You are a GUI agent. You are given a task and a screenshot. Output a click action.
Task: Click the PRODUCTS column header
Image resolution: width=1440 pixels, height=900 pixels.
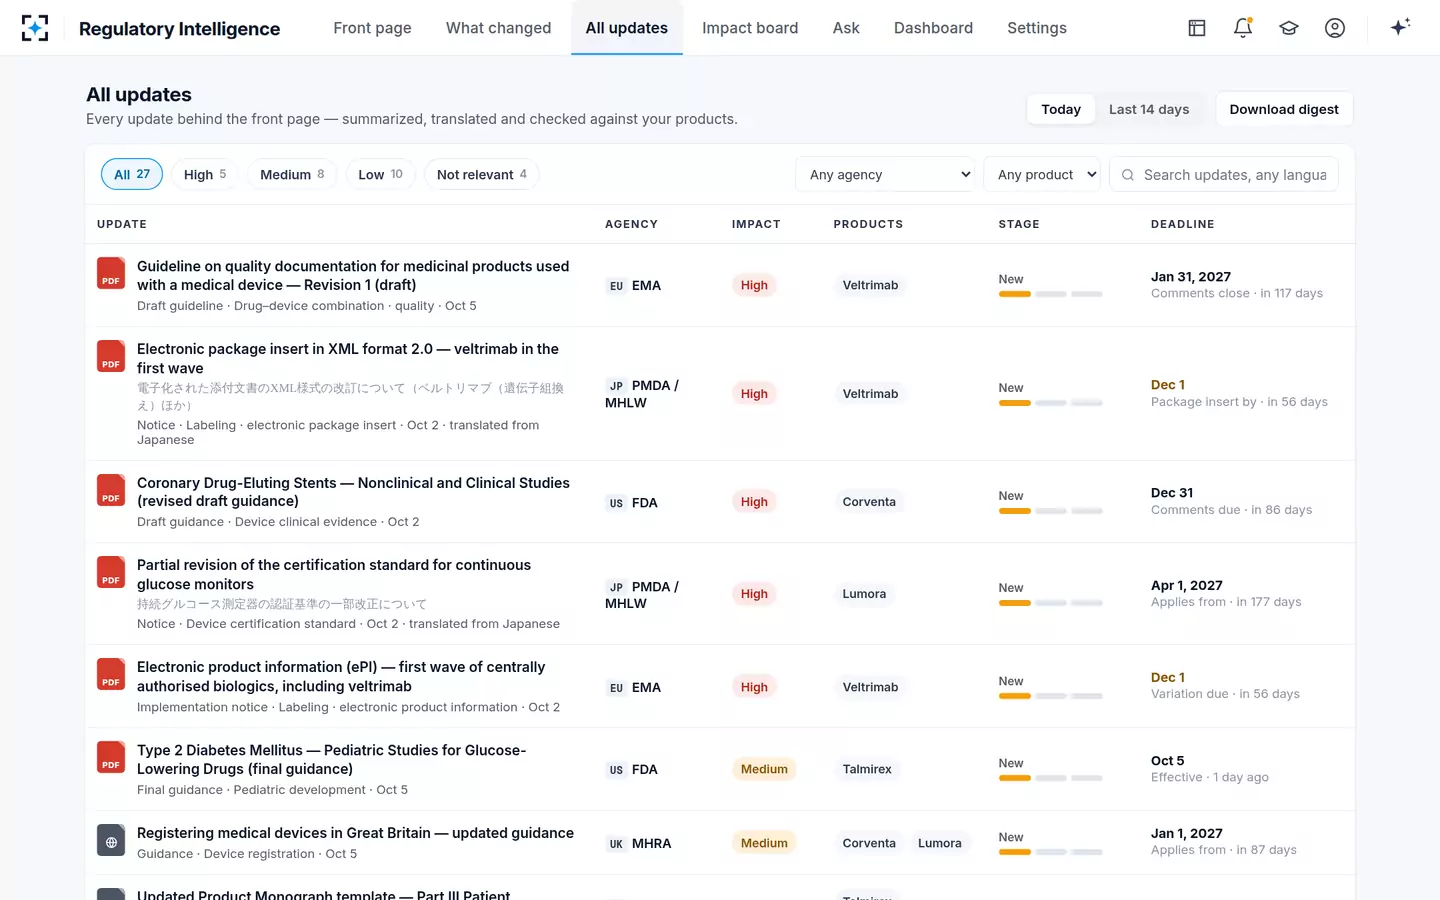868,224
